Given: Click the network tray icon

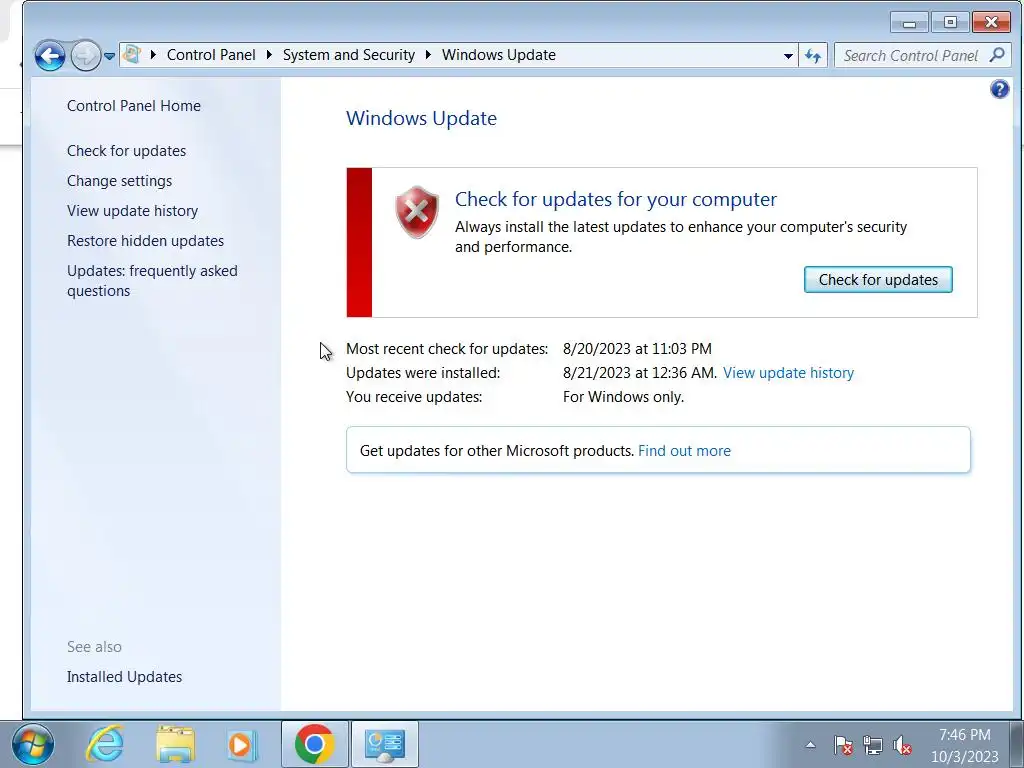Looking at the screenshot, I should [x=872, y=744].
